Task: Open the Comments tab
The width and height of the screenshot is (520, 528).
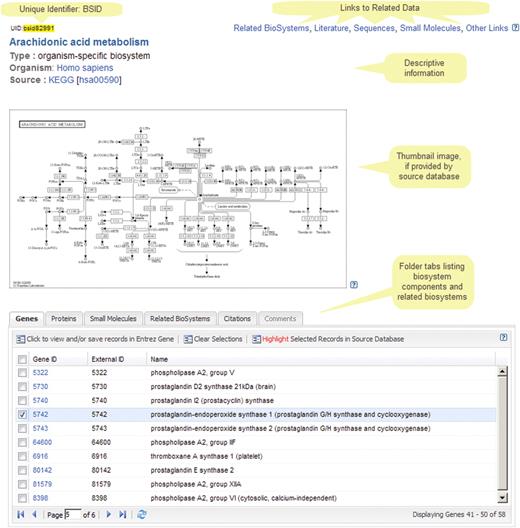Action: 280,319
